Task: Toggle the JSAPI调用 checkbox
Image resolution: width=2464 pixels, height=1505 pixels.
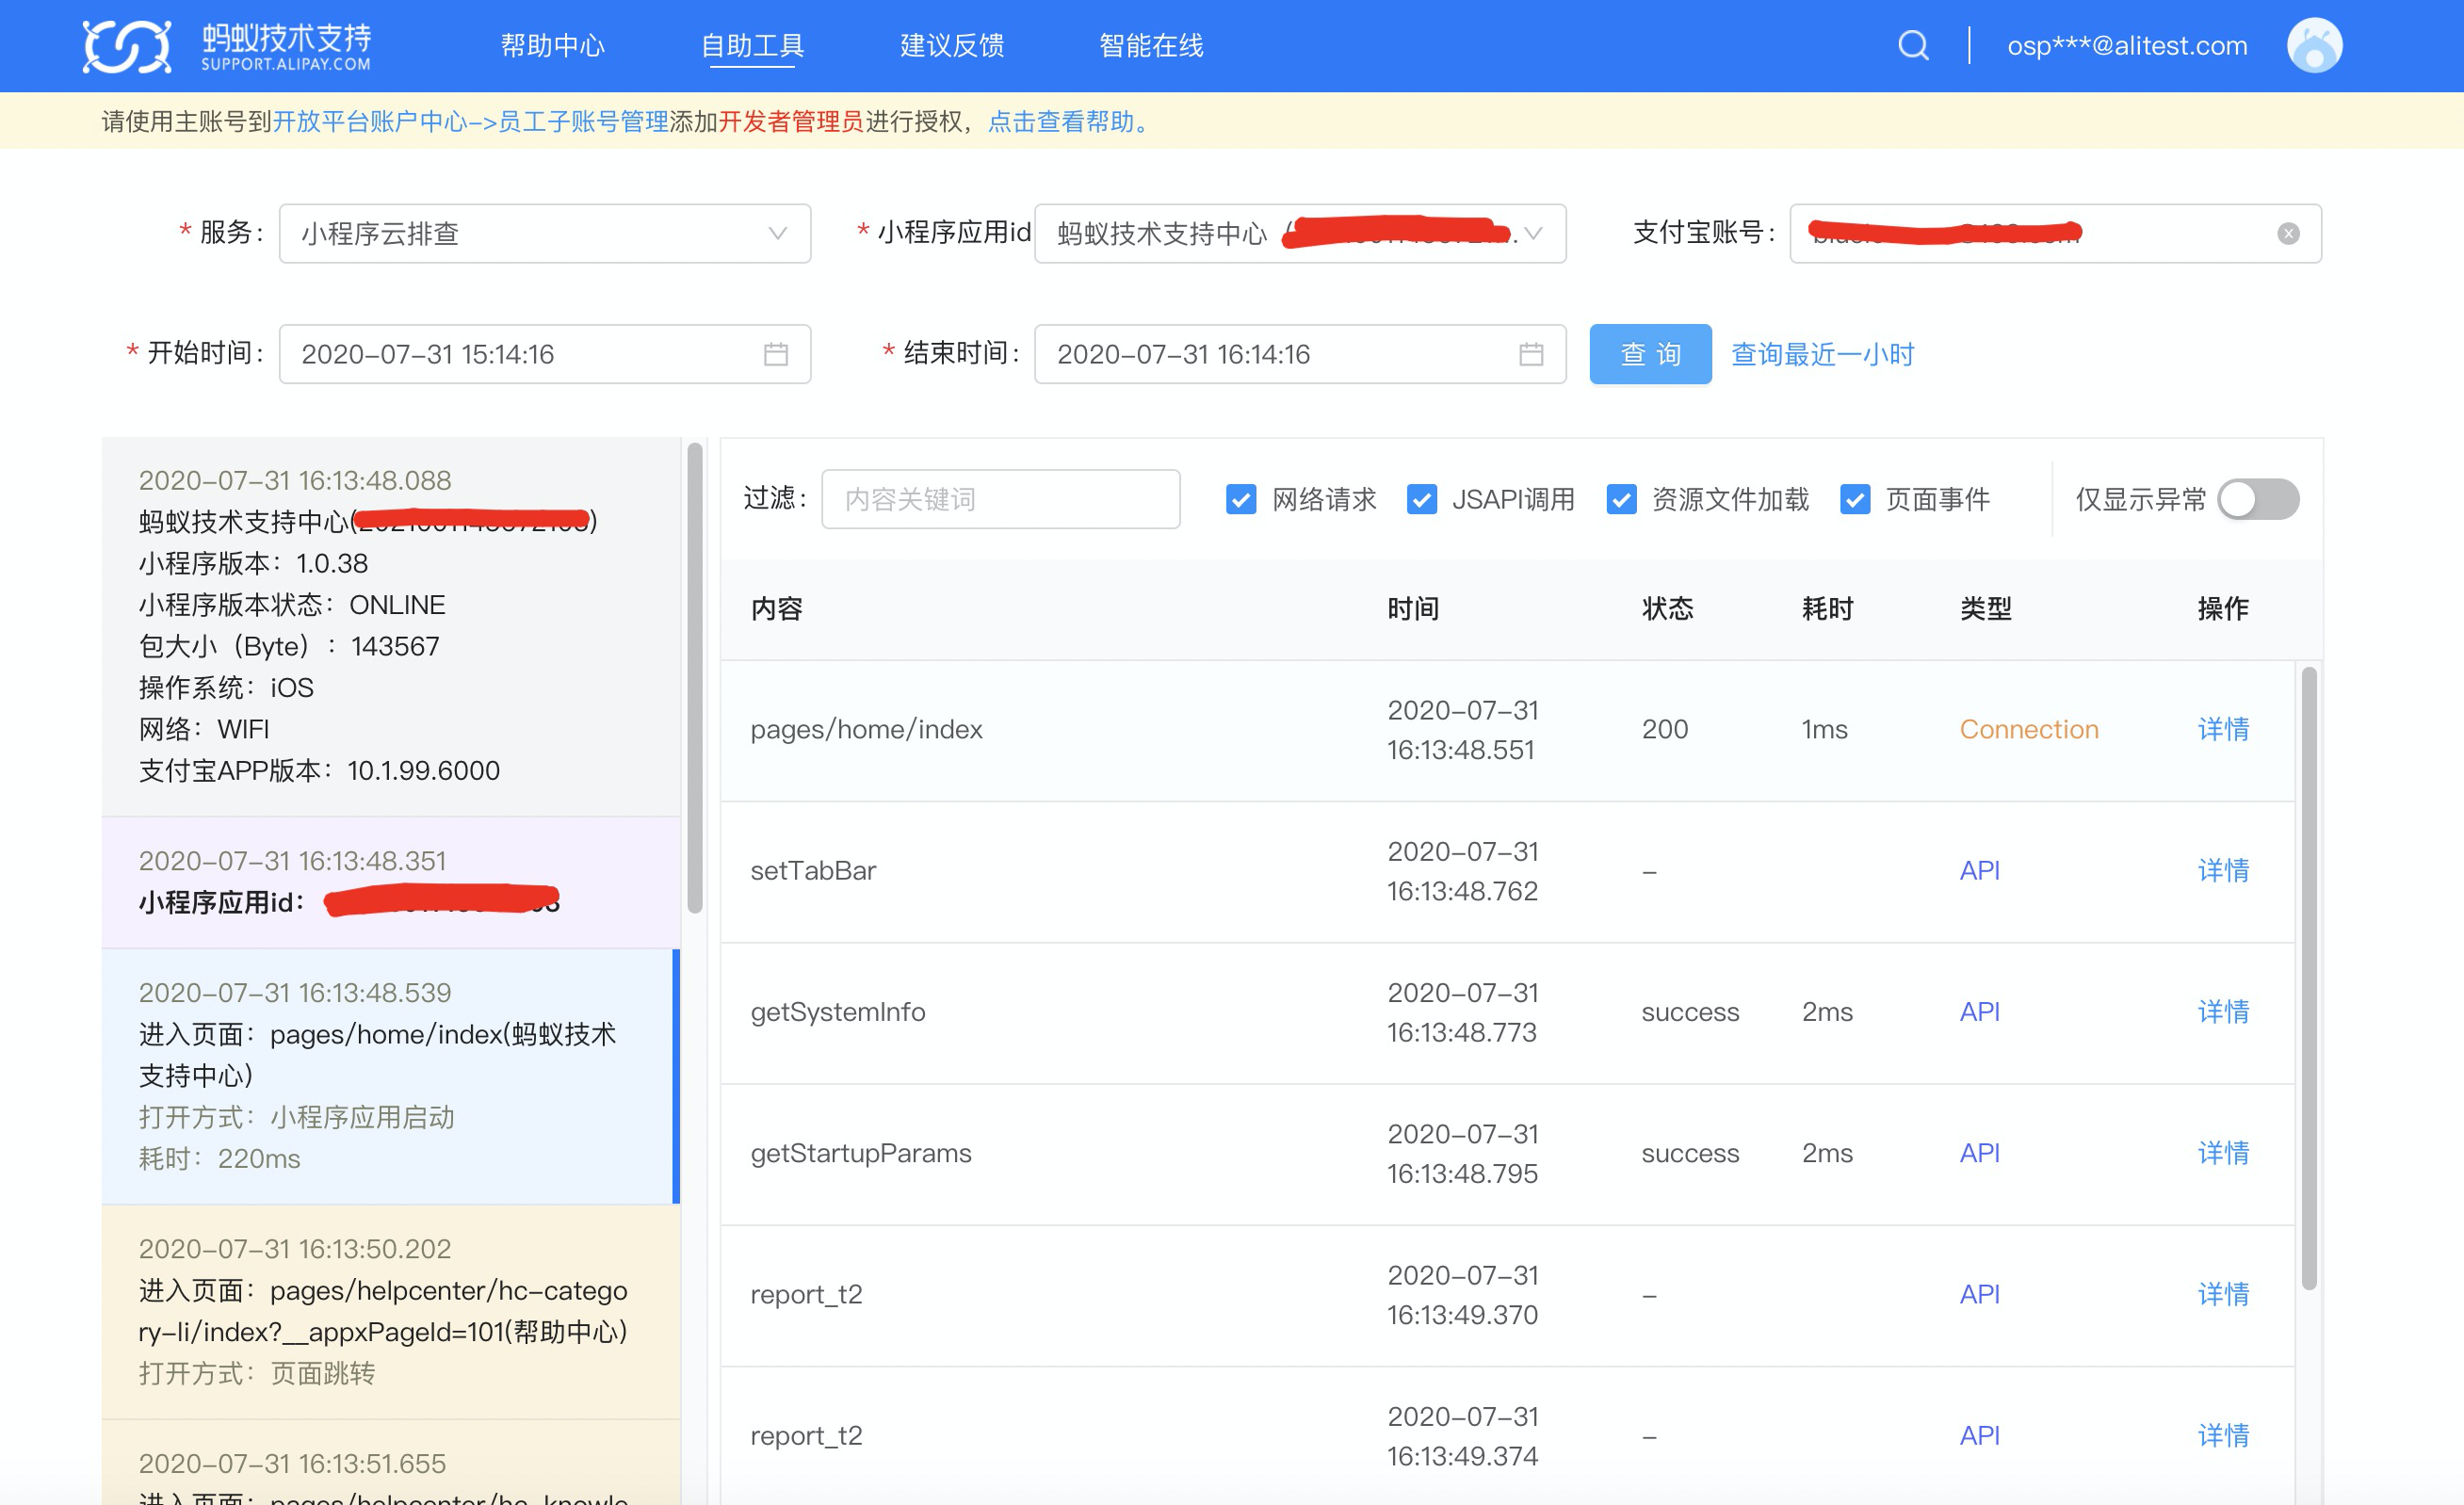Action: [1421, 499]
